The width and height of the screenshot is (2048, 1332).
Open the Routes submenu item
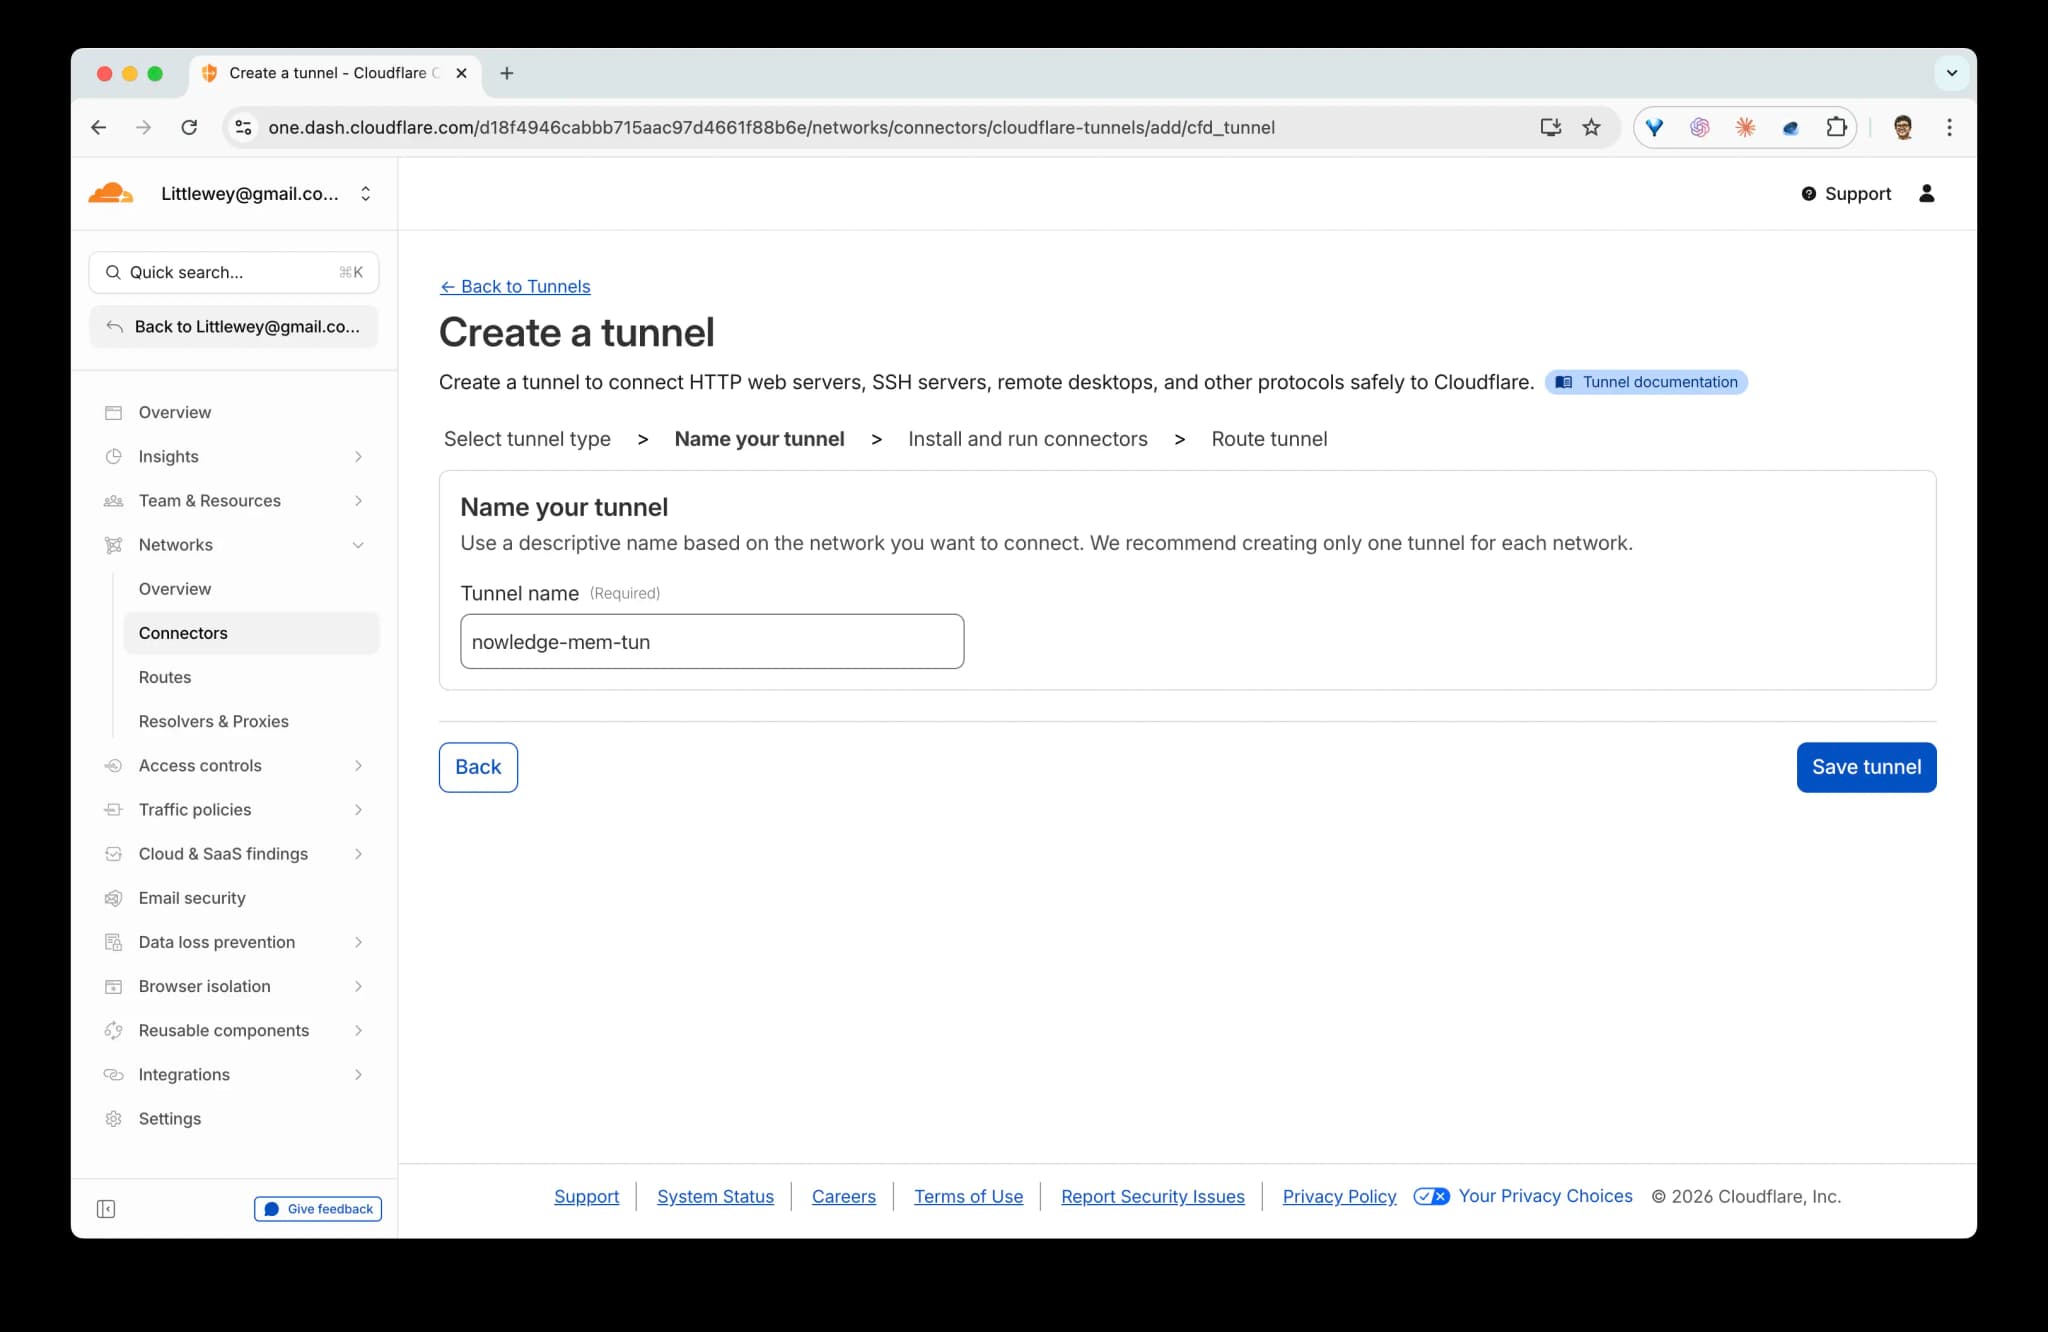tap(165, 677)
